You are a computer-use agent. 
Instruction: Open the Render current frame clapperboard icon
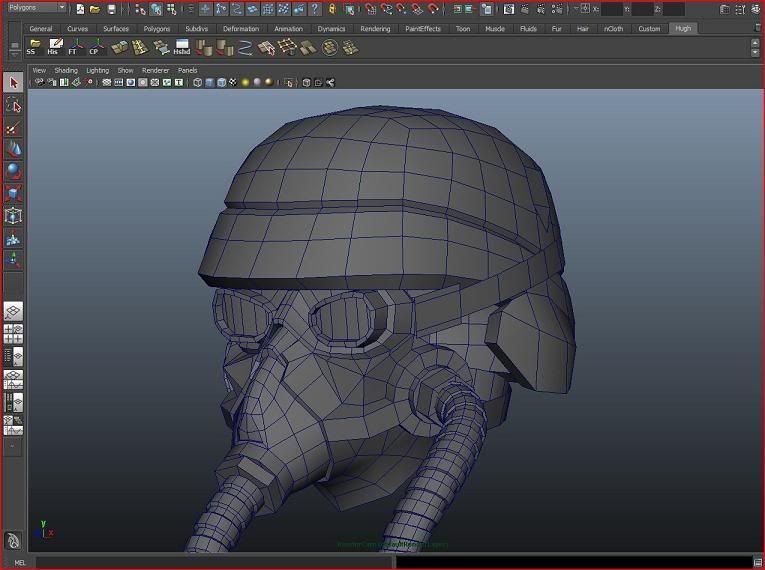click(x=509, y=9)
